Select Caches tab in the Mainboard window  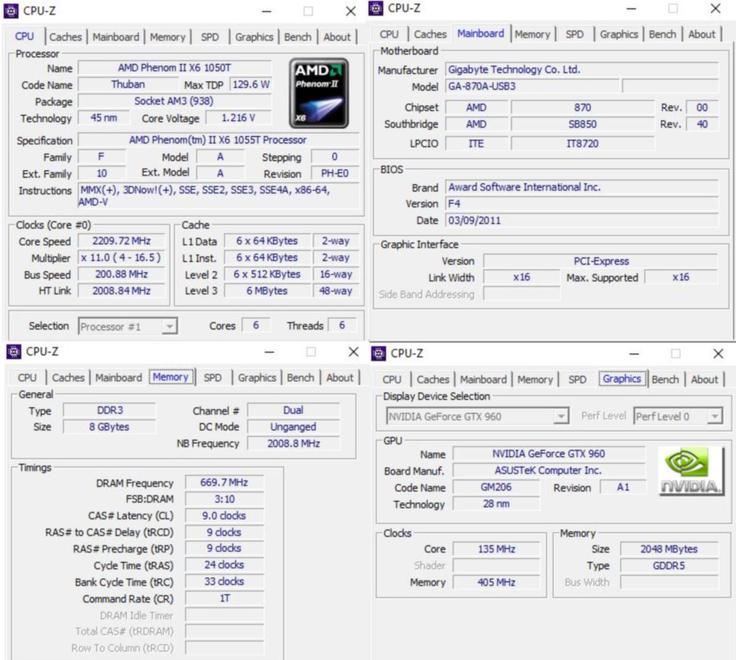click(x=430, y=34)
